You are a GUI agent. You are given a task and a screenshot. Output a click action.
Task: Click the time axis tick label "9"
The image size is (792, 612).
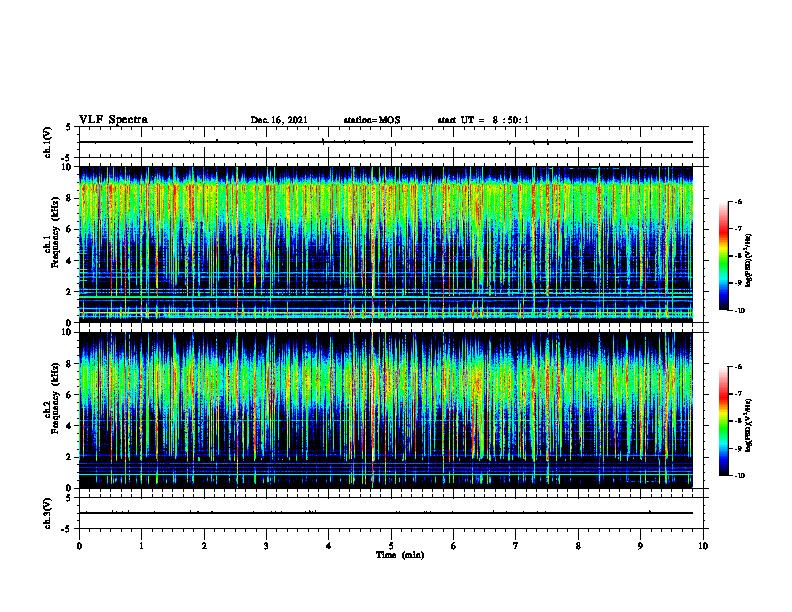pyautogui.click(x=640, y=546)
